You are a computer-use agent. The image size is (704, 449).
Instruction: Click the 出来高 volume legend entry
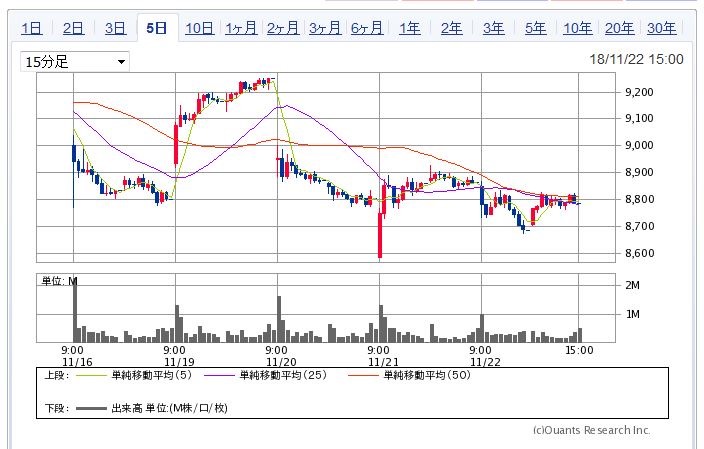pyautogui.click(x=152, y=408)
